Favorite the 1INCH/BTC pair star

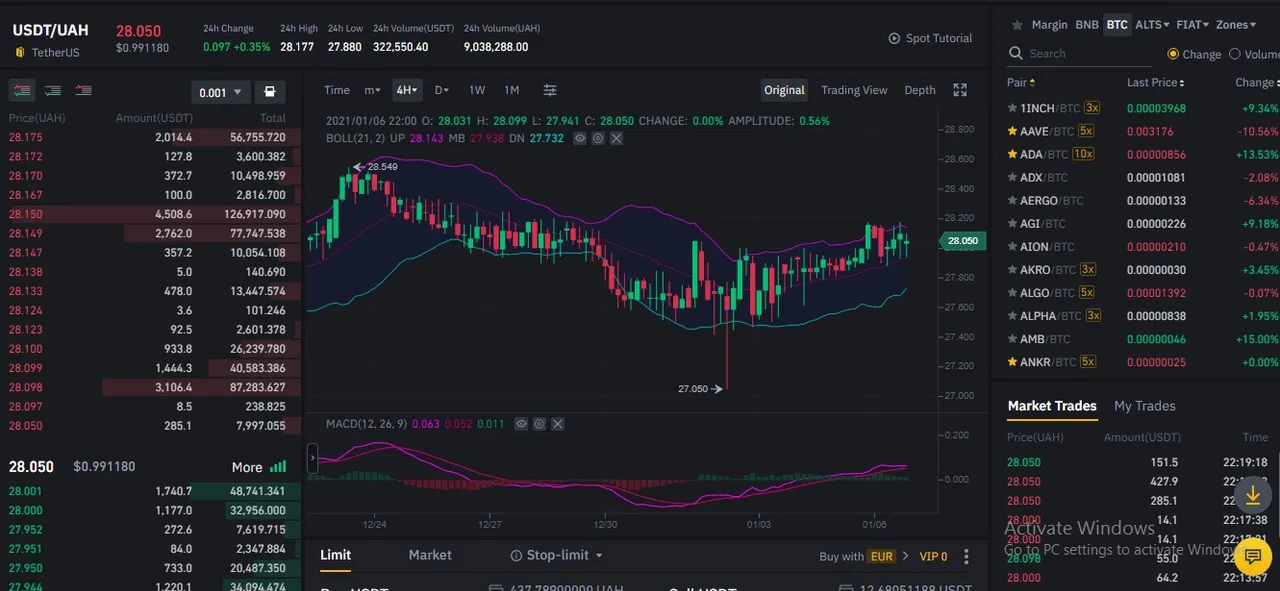coord(1013,108)
